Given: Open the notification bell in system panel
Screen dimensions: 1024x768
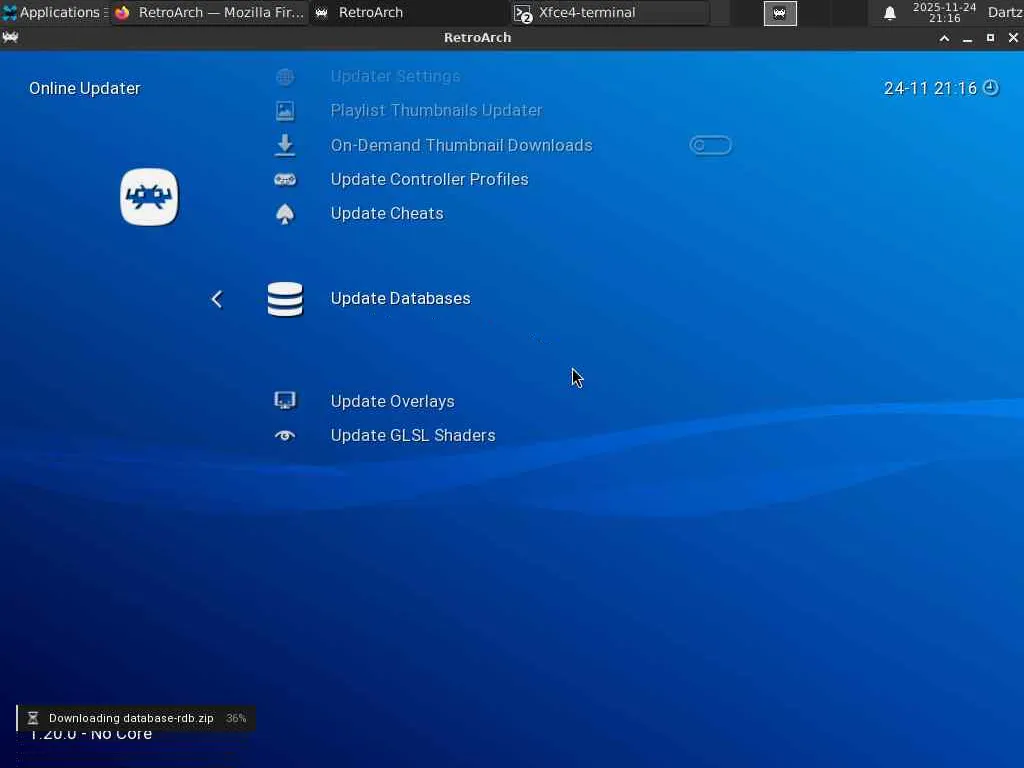Looking at the screenshot, I should tap(889, 13).
